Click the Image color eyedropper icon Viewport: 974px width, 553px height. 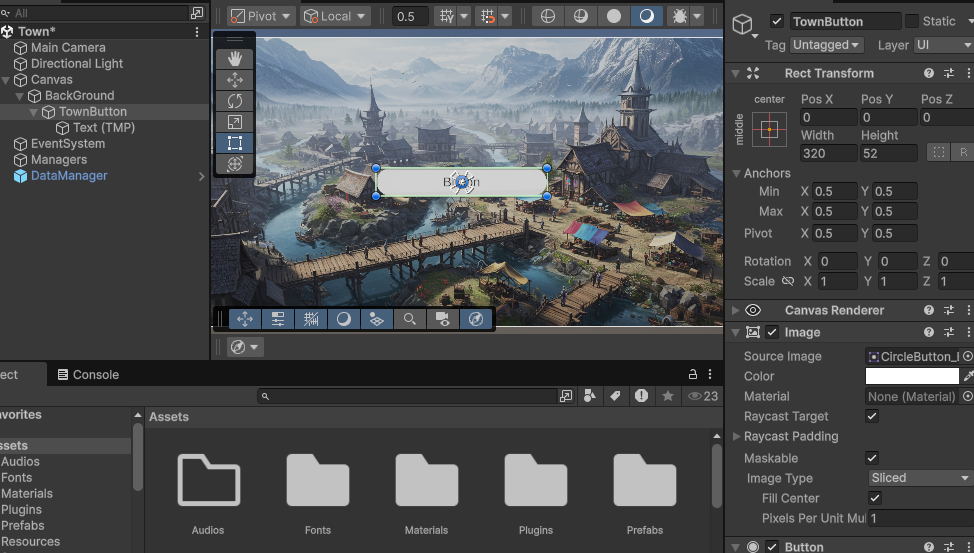click(967, 376)
